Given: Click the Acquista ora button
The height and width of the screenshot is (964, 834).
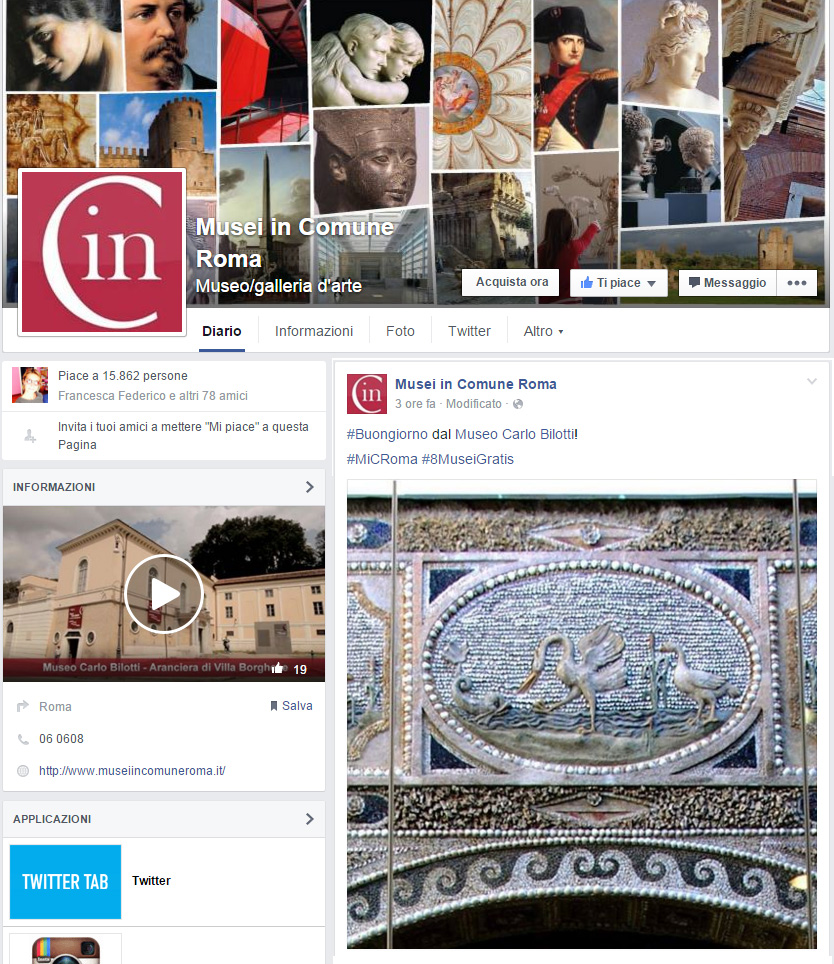Looking at the screenshot, I should [x=511, y=282].
